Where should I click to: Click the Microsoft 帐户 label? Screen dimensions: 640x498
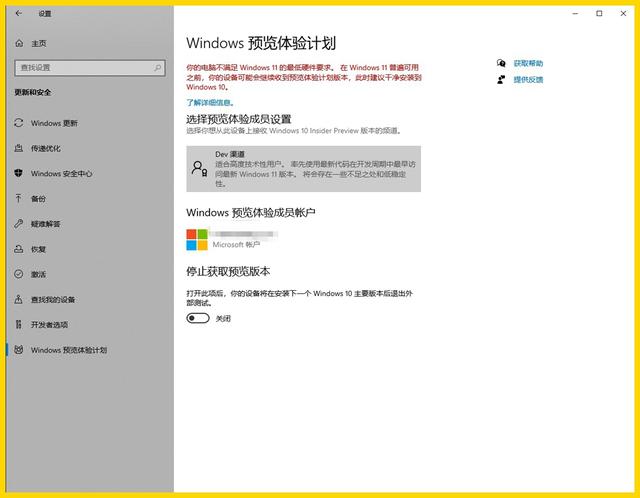236,245
